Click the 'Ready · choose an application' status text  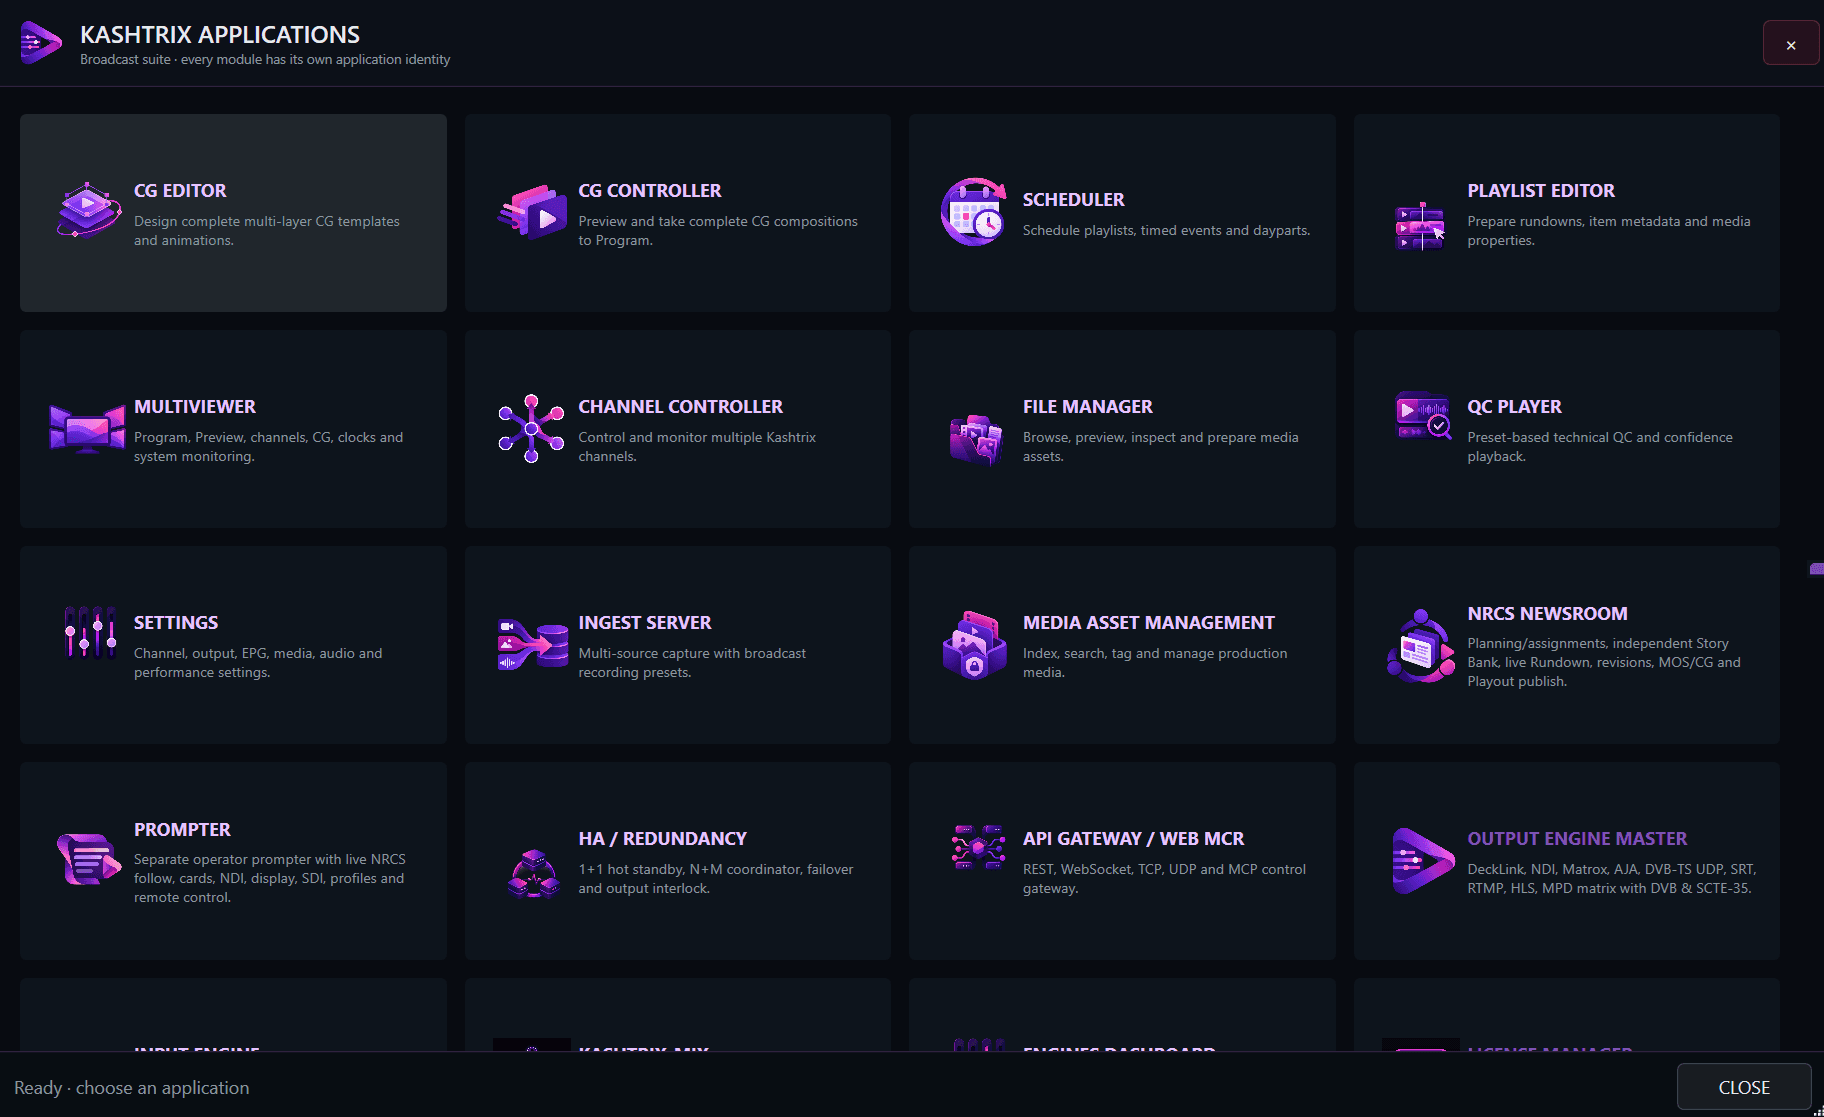[x=131, y=1087]
